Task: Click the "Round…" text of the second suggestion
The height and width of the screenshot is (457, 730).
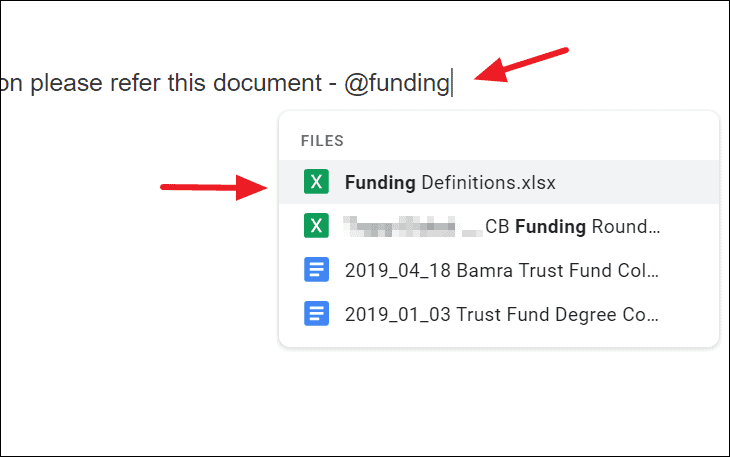Action: coord(625,227)
